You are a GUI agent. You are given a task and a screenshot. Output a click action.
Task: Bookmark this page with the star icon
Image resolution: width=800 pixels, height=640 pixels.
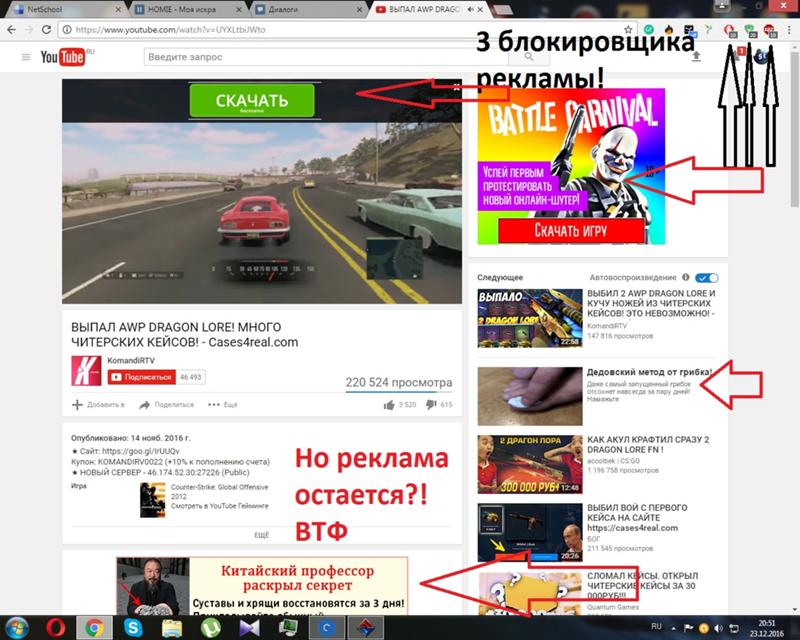(628, 30)
